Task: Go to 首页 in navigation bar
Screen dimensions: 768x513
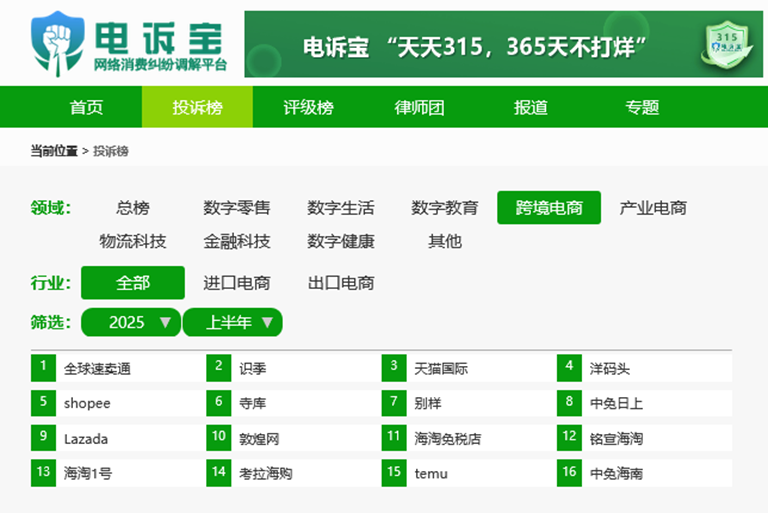Action: [x=86, y=107]
